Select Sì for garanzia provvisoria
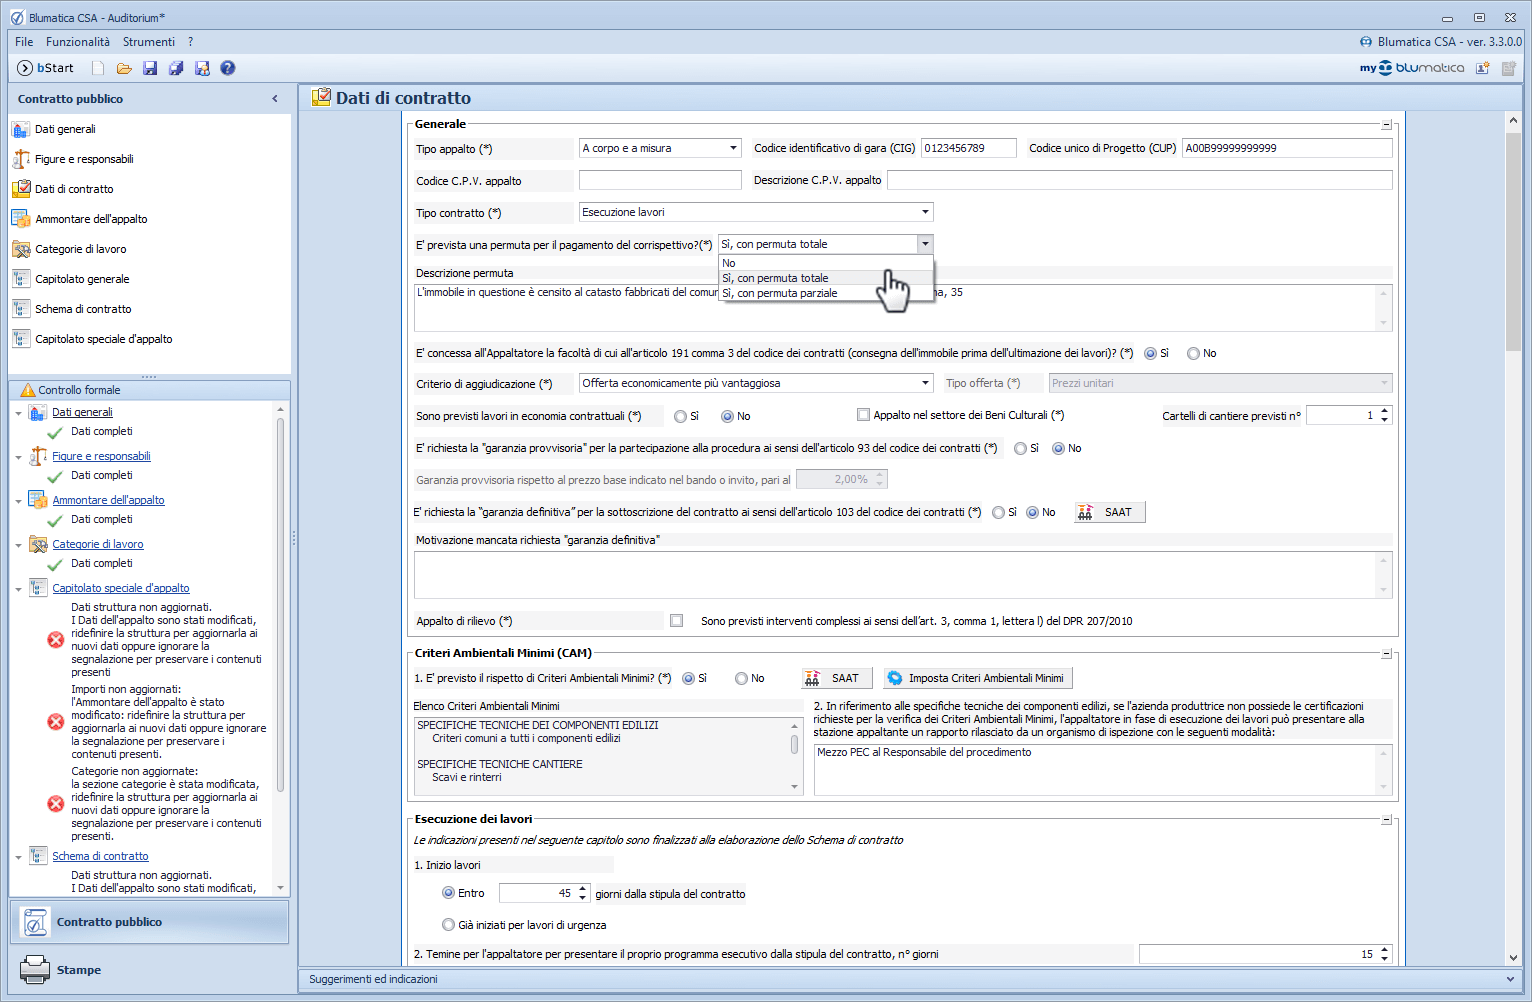Viewport: 1532px width, 1002px height. pyautogui.click(x=1020, y=448)
